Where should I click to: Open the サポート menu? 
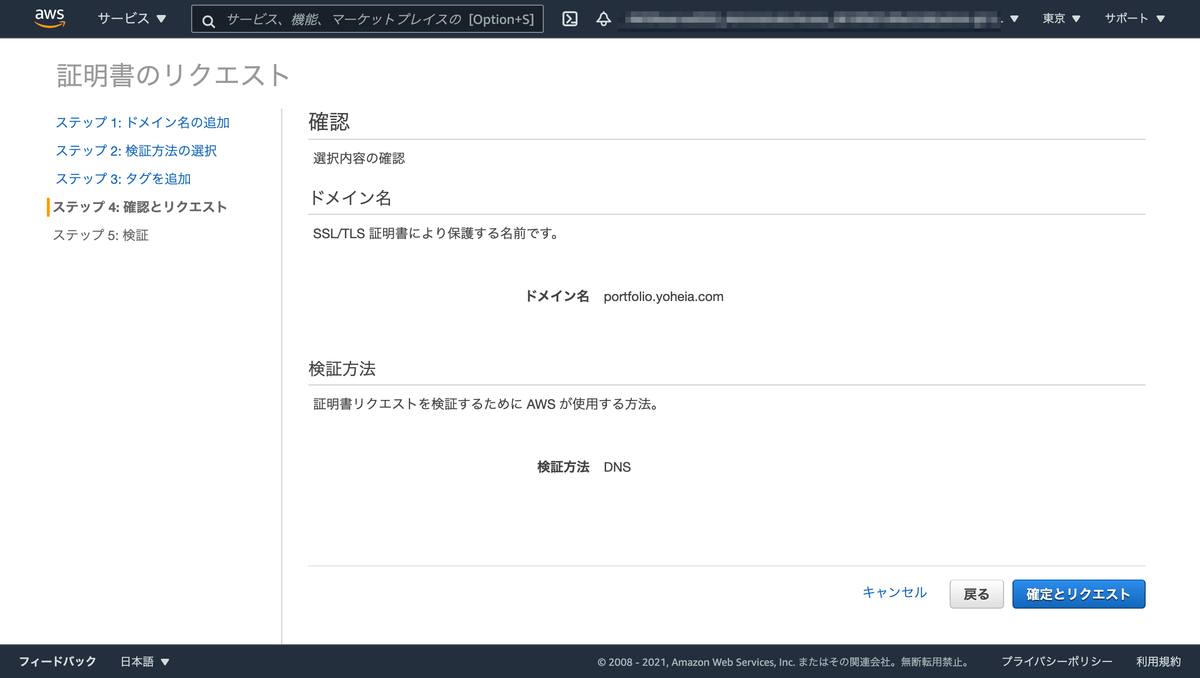1135,19
